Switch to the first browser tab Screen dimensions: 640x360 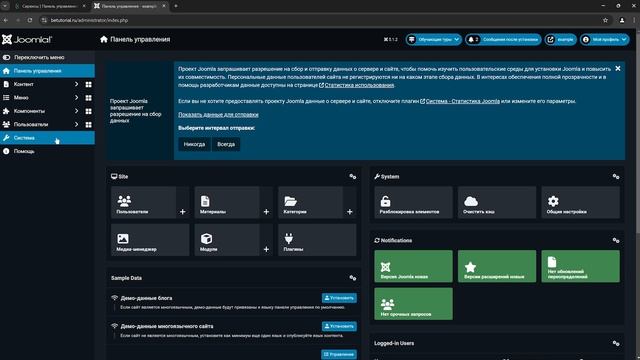pos(49,6)
